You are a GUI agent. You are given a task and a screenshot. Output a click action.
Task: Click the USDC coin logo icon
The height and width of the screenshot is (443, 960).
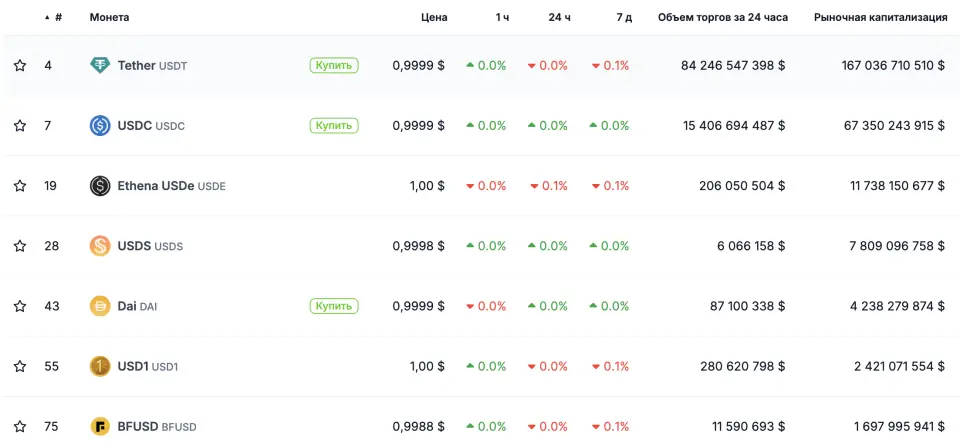point(100,126)
